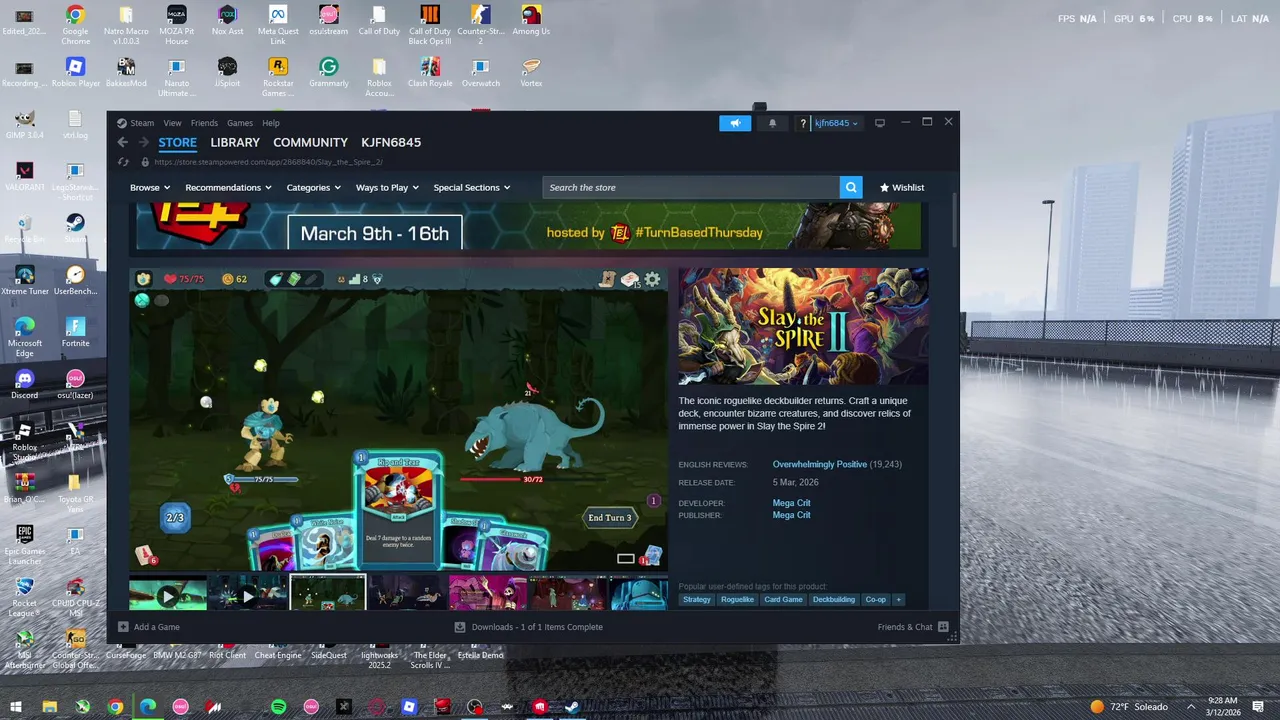Select Clash Royale desktop shortcut
Image resolution: width=1280 pixels, height=720 pixels.
point(430,72)
